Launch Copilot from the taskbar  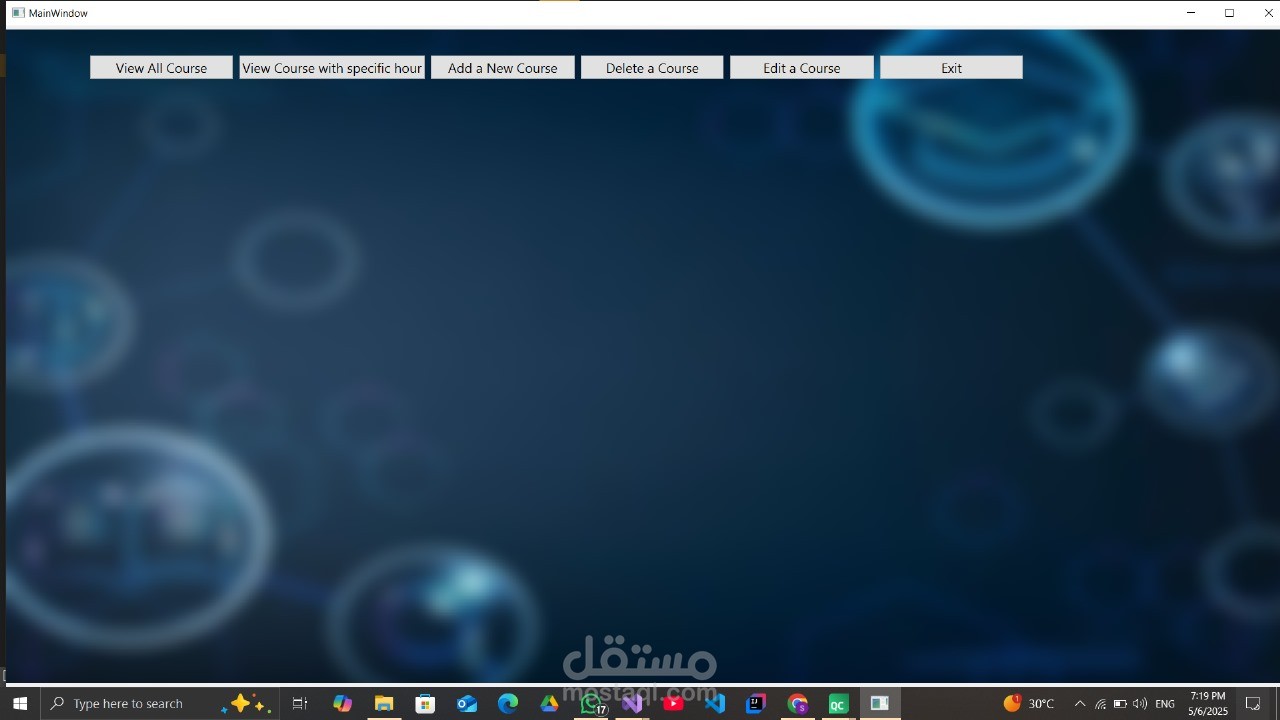point(343,704)
